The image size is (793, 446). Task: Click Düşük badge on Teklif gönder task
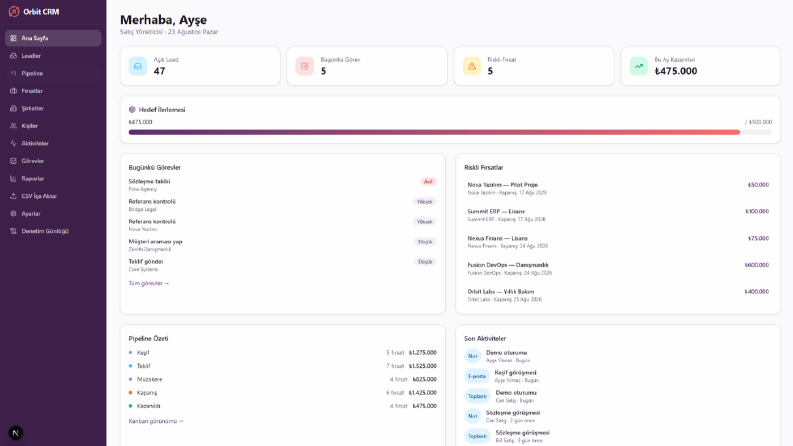[x=425, y=262]
